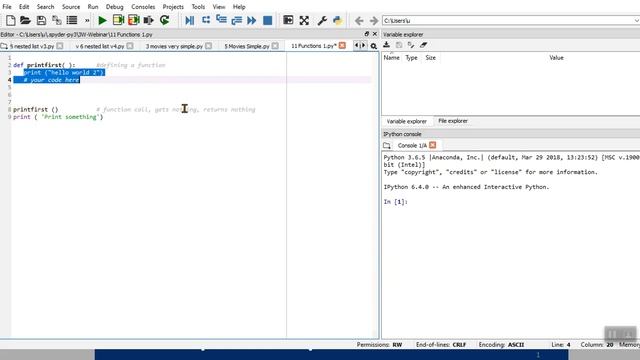Image resolution: width=640 pixels, height=360 pixels.
Task: Open PYTHONPATH manager Python icon
Action: [338, 20]
